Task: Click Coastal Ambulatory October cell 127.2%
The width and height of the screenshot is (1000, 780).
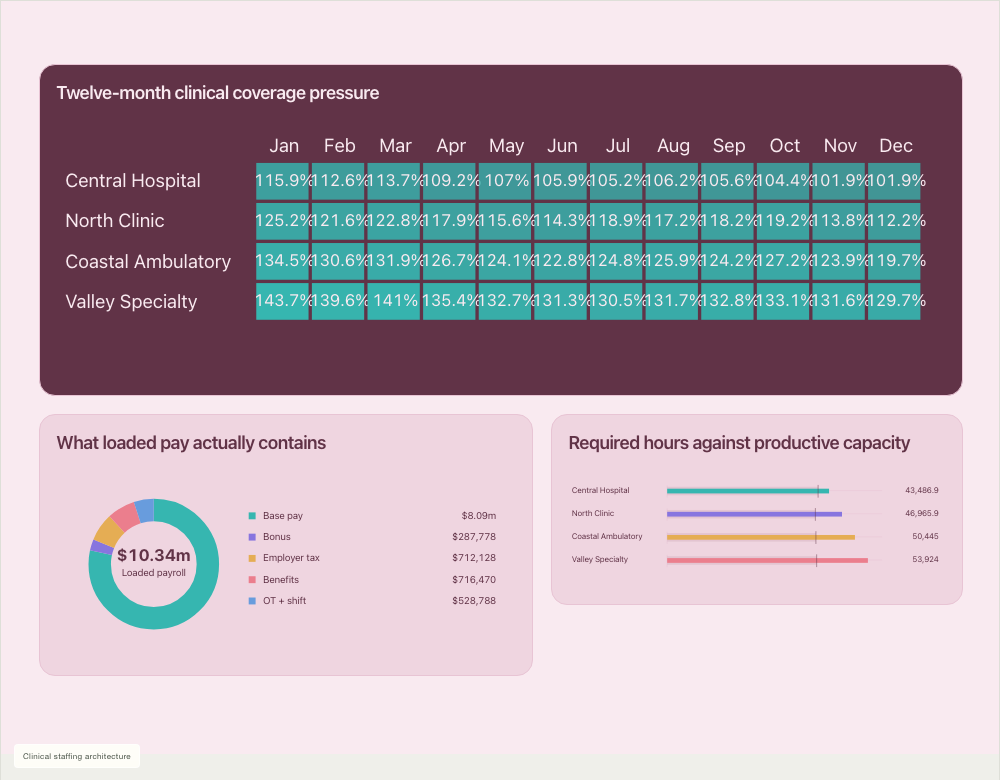Action: (783, 261)
